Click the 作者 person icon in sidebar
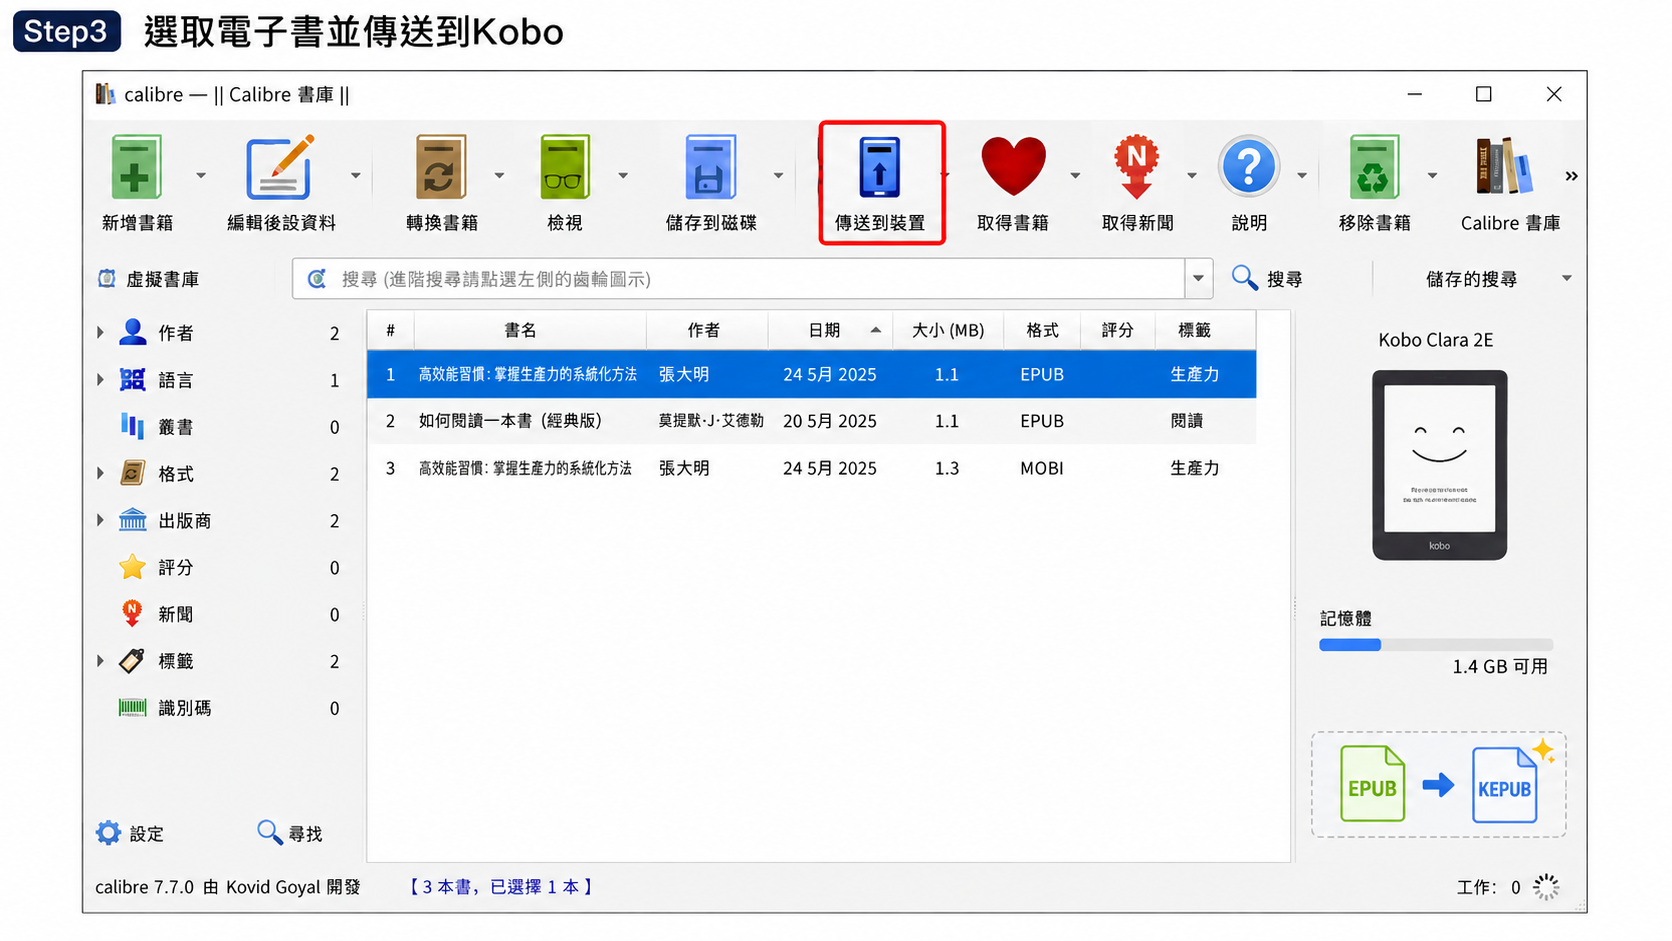This screenshot has width=1672, height=941. [133, 332]
